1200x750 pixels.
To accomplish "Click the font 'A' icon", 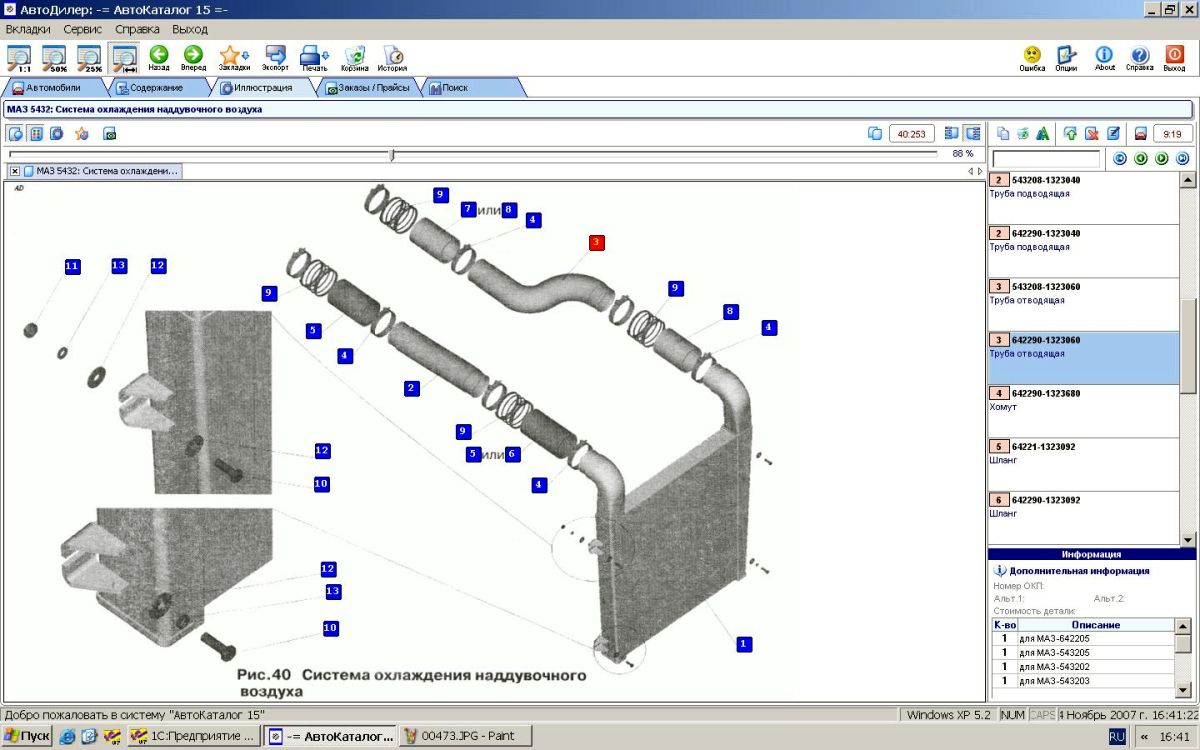I will [1043, 133].
